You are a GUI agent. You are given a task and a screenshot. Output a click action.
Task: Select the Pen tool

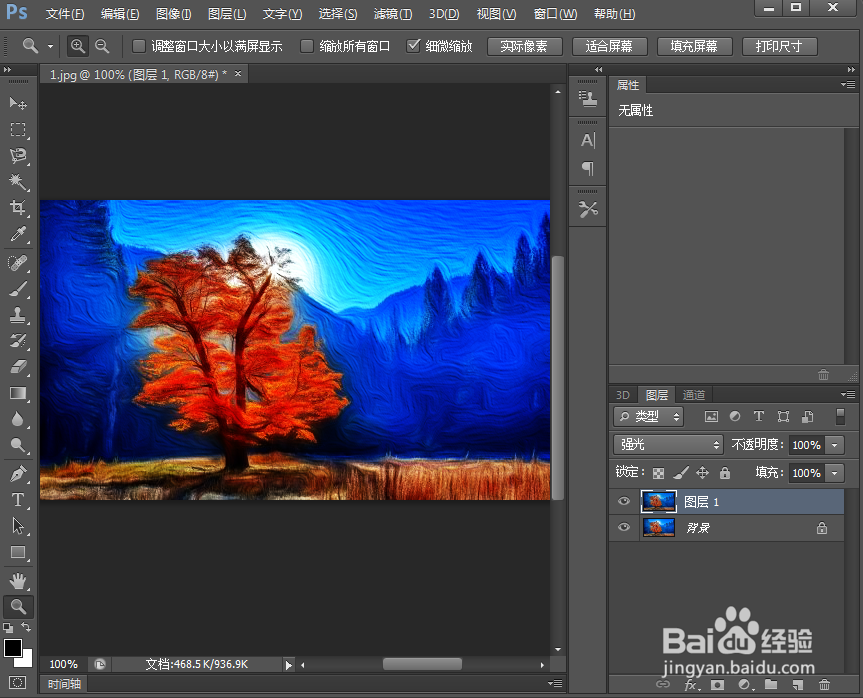[18, 473]
